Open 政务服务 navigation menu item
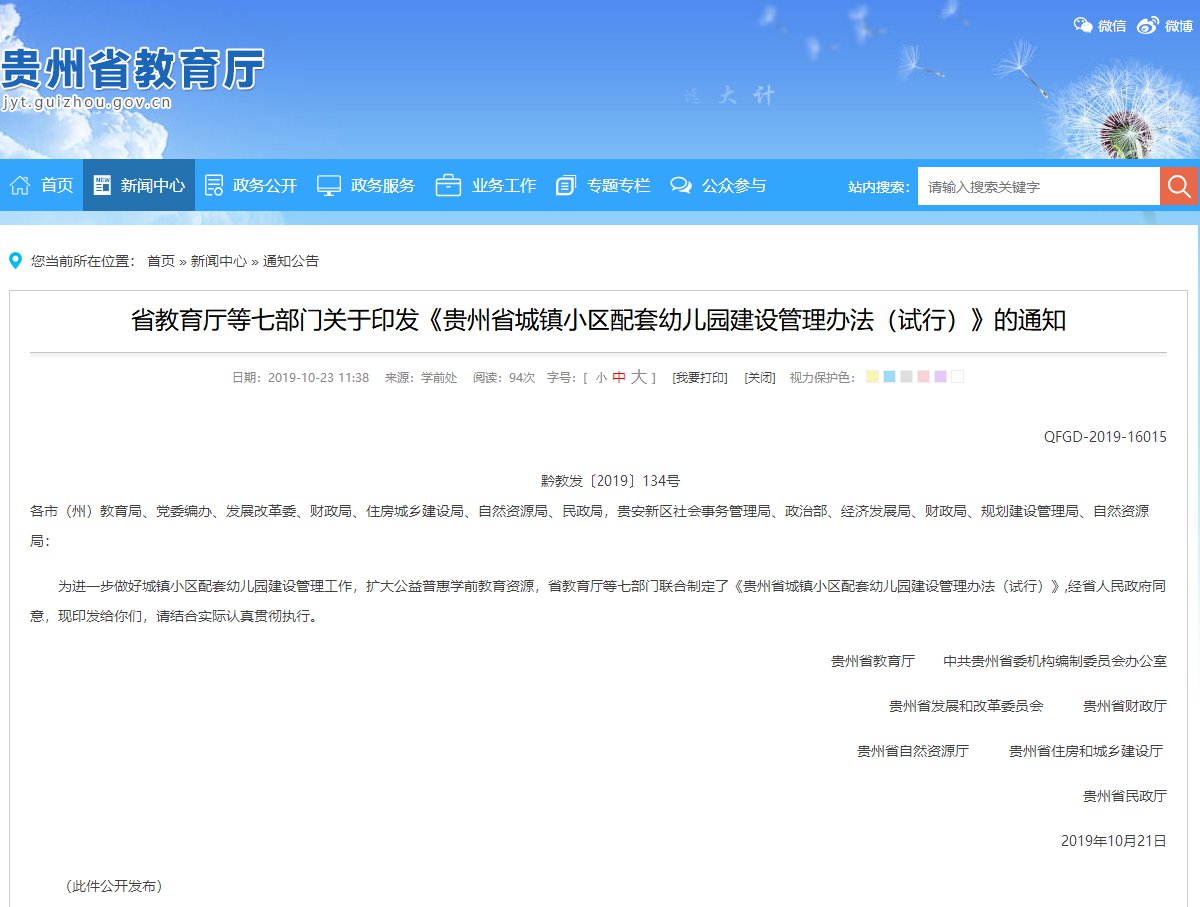The height and width of the screenshot is (907, 1200). point(383,185)
